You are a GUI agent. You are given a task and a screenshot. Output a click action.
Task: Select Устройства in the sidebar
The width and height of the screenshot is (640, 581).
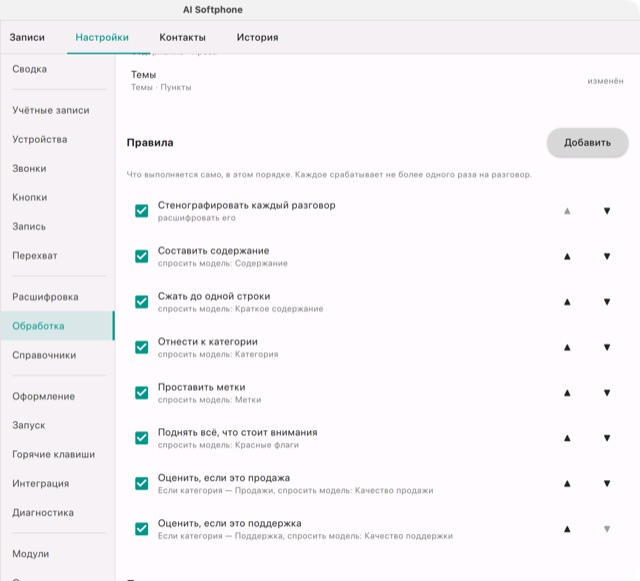tap(57, 139)
